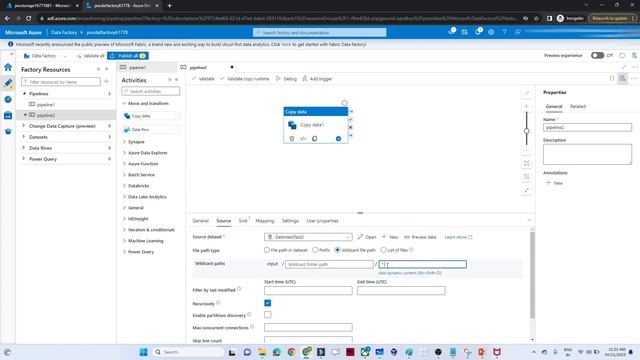Uncheck the Recursively checkbox
The image size is (640, 360).
tap(267, 303)
